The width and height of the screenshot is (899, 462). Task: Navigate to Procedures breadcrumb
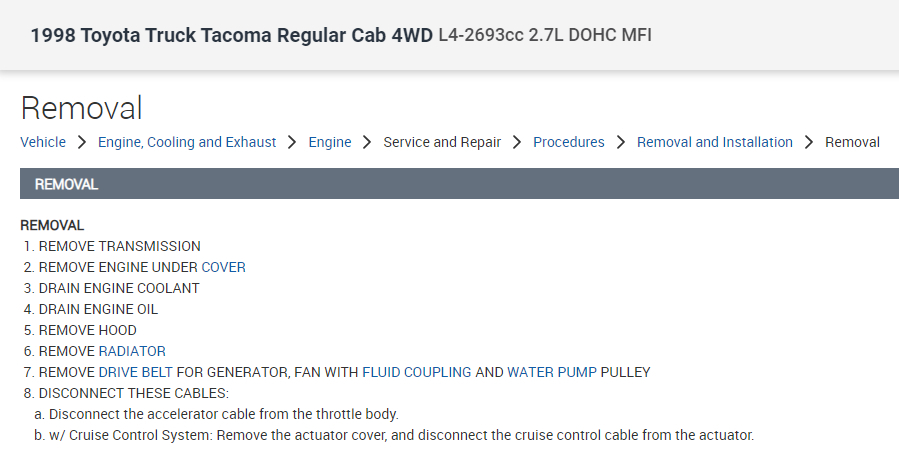(x=569, y=142)
